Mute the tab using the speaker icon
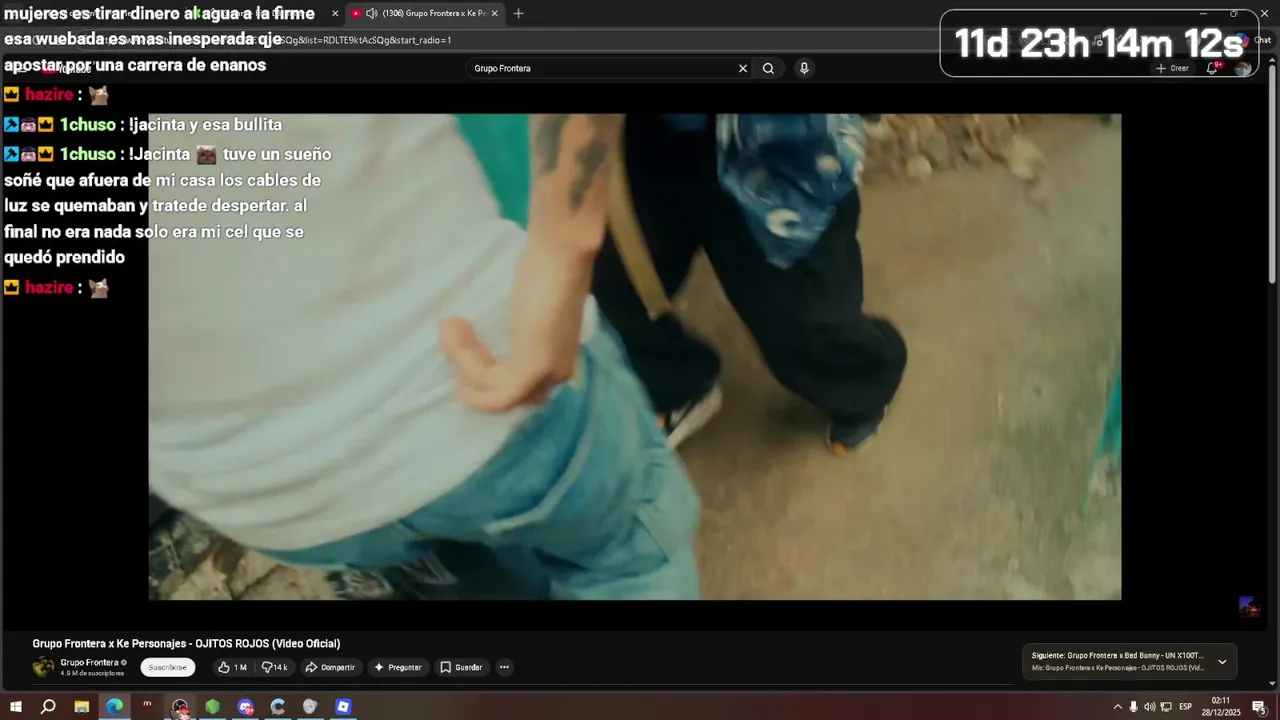1280x720 pixels. tap(371, 13)
